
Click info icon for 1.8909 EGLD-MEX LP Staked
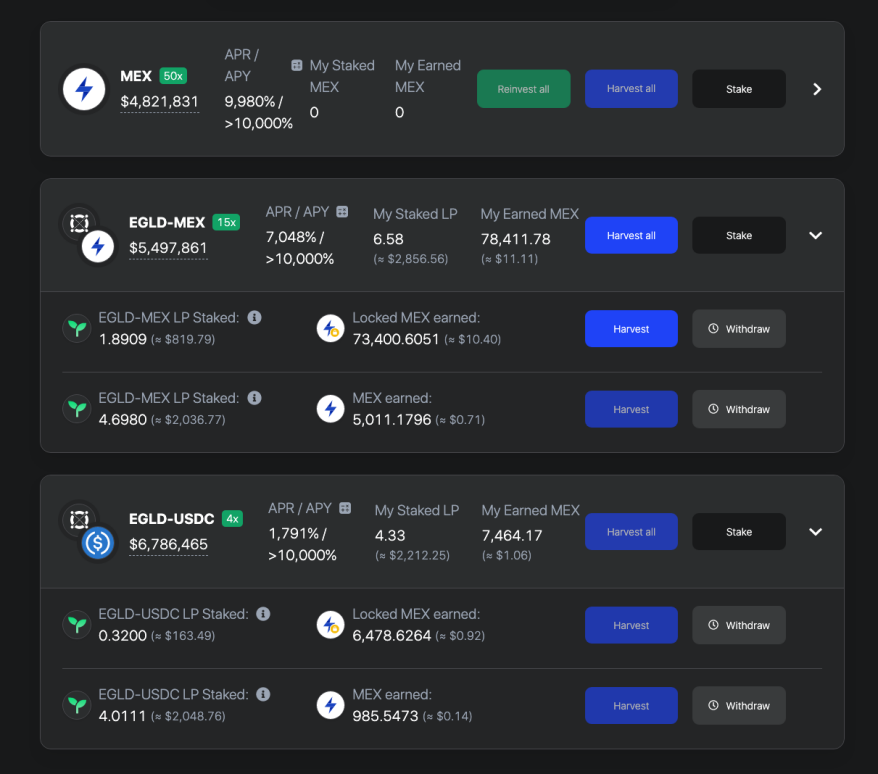tap(255, 318)
